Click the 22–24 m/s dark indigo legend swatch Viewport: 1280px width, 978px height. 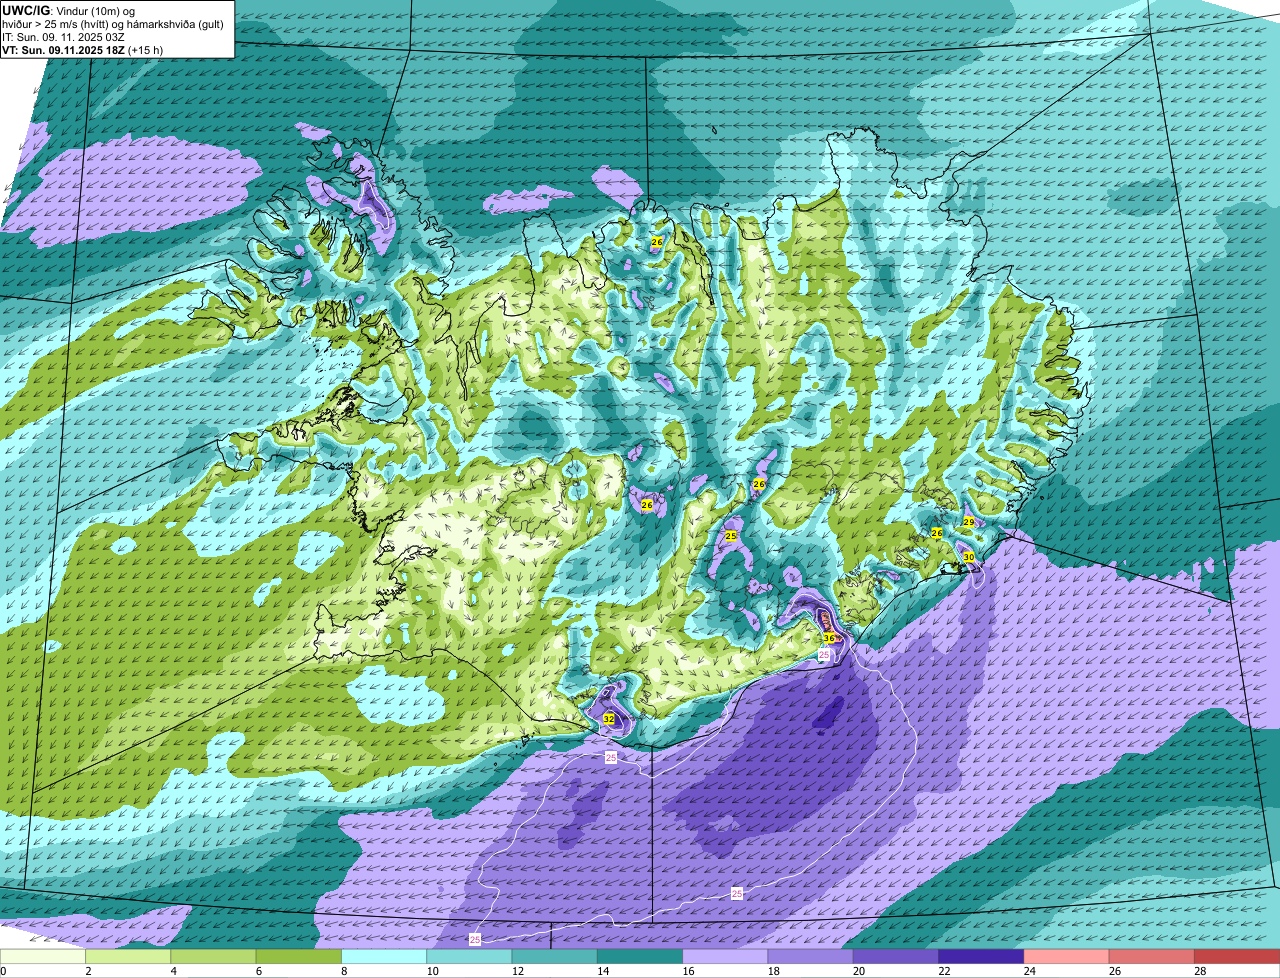(981, 956)
